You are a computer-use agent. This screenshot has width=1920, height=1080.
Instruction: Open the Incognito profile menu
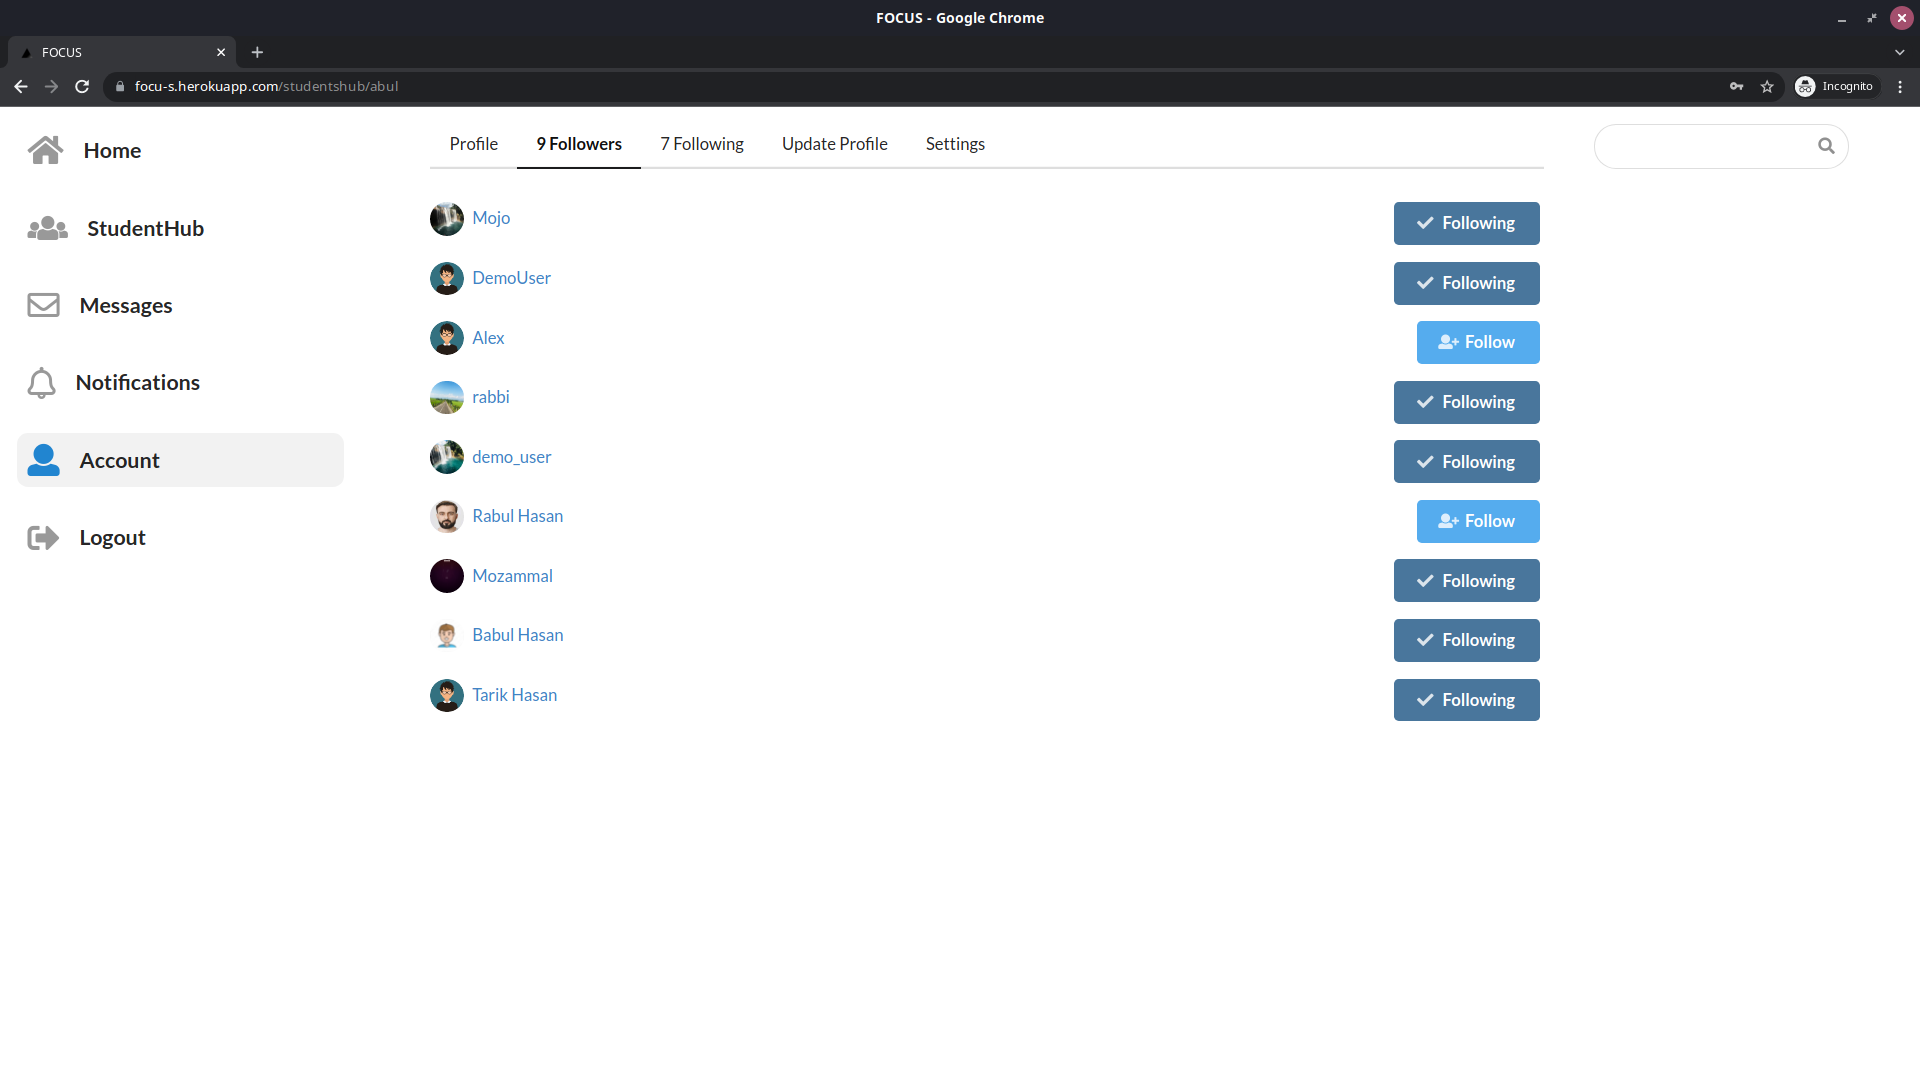point(1836,86)
